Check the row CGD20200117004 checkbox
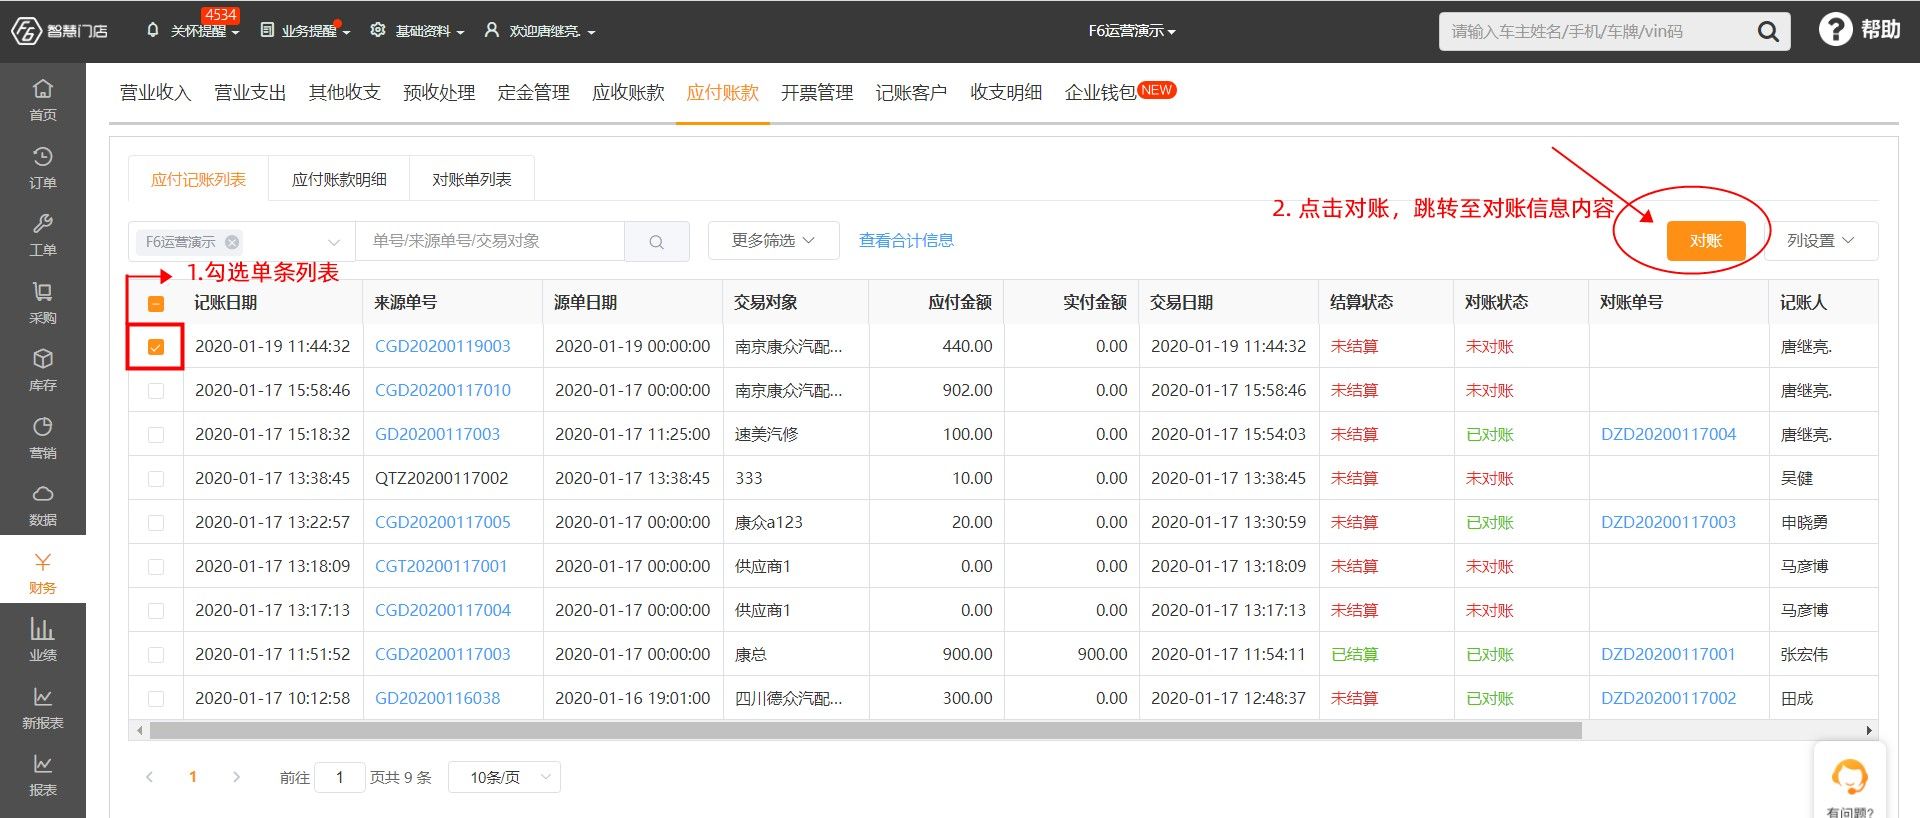The height and width of the screenshot is (818, 1920). click(156, 611)
